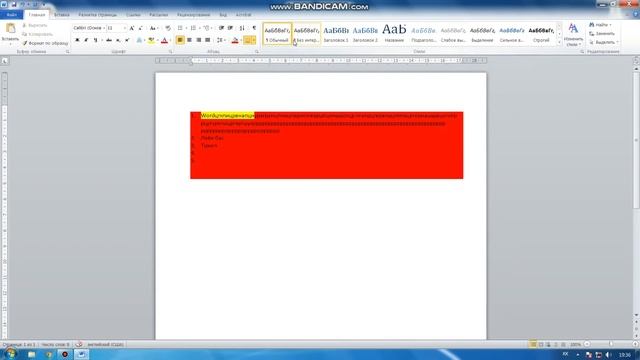This screenshot has height=360, width=640.
Task: Toggle Underline formatting
Action: coord(96,40)
